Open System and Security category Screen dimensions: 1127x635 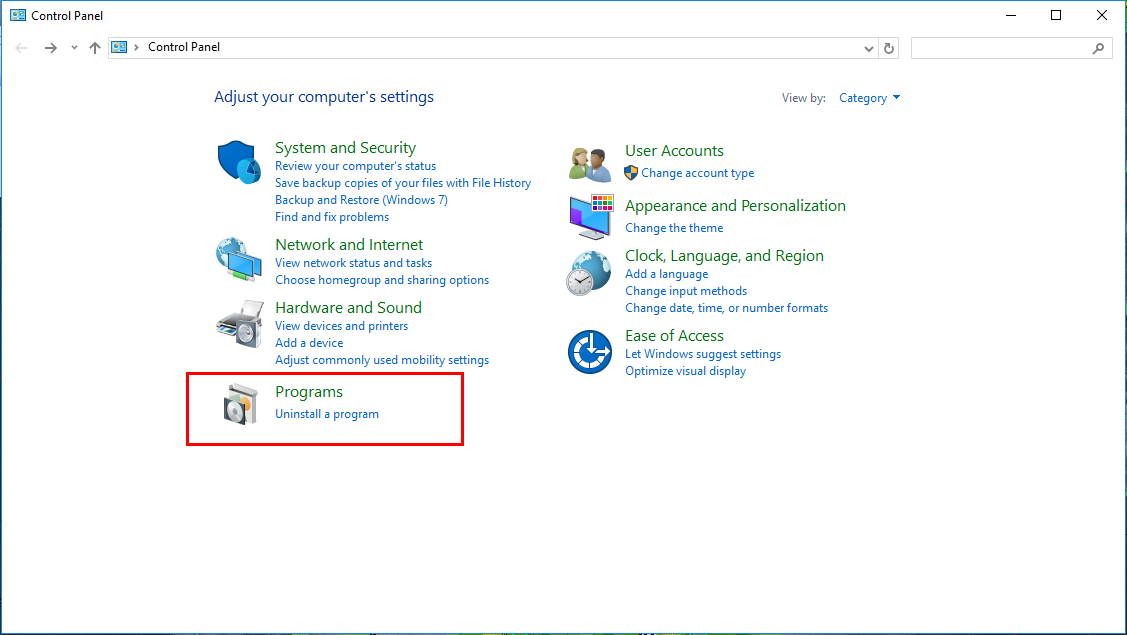tap(345, 147)
